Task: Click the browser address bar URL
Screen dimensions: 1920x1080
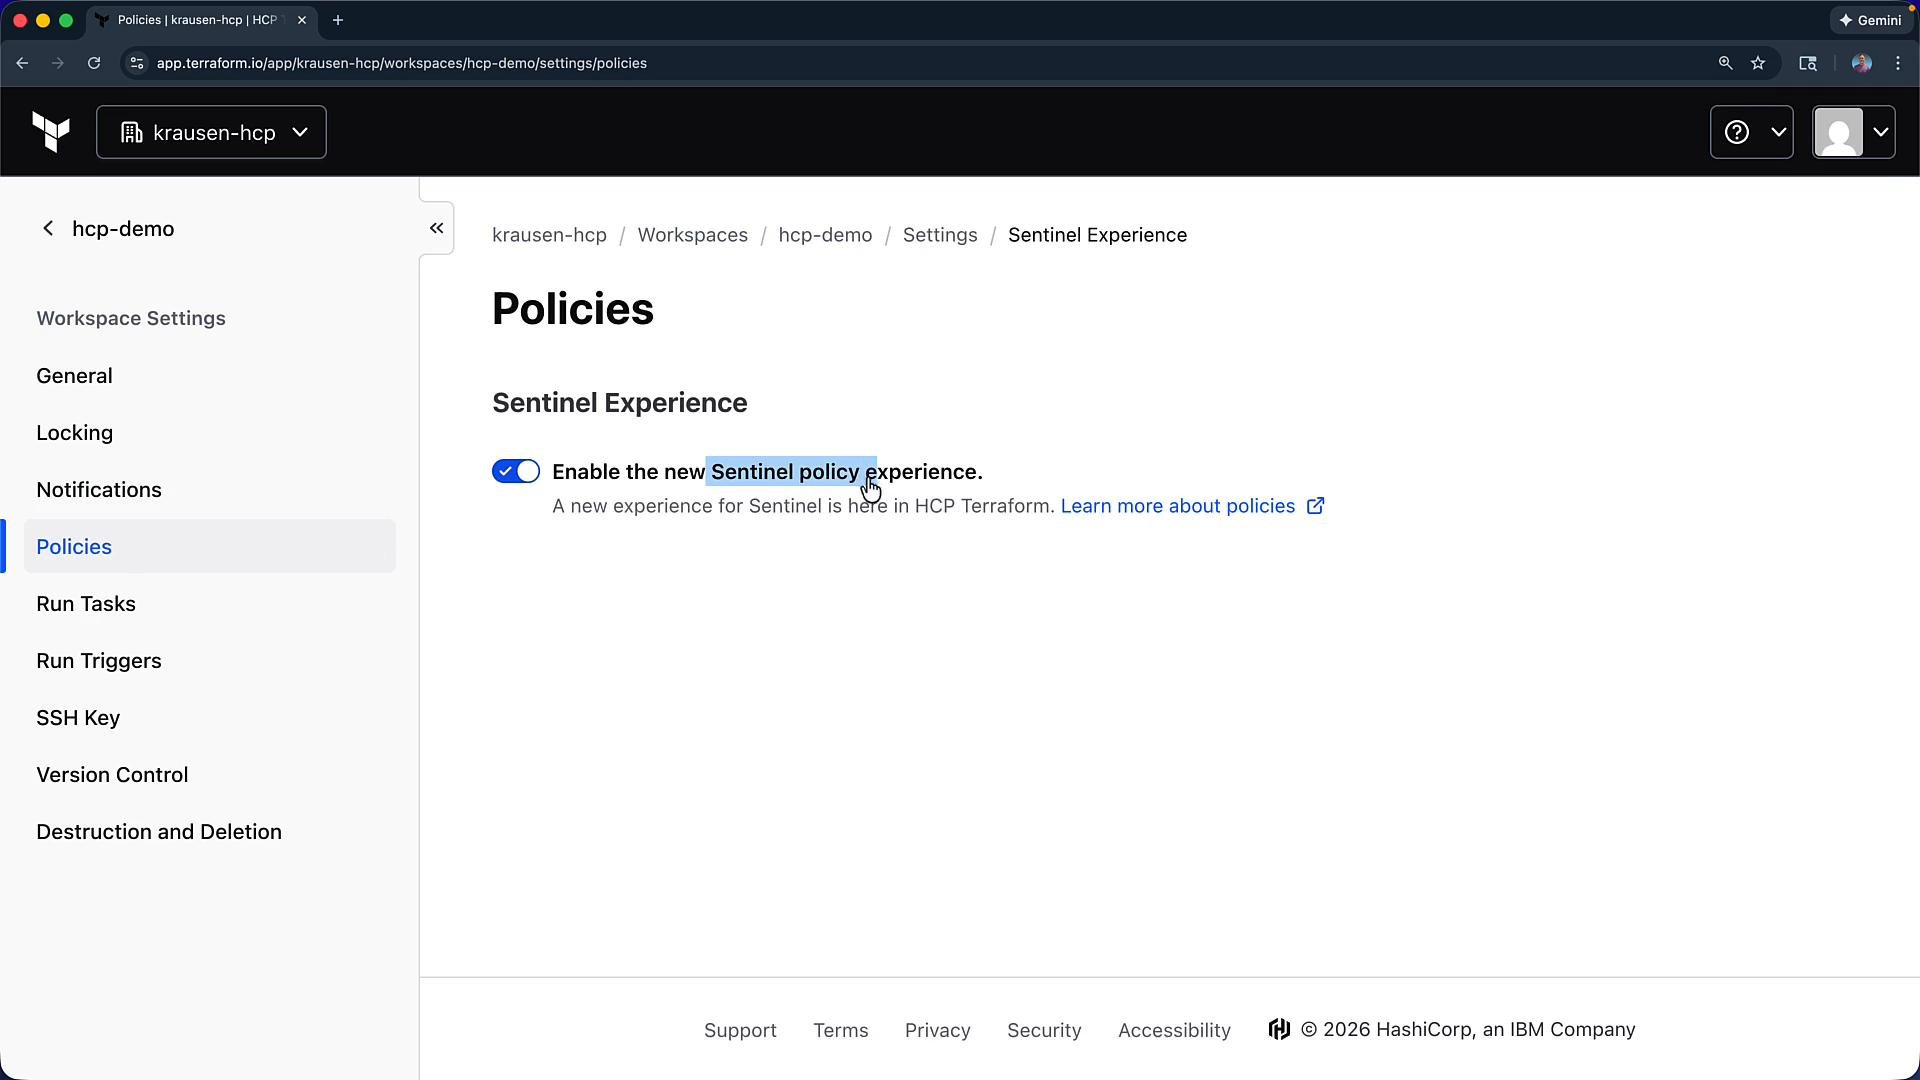Action: click(x=402, y=63)
